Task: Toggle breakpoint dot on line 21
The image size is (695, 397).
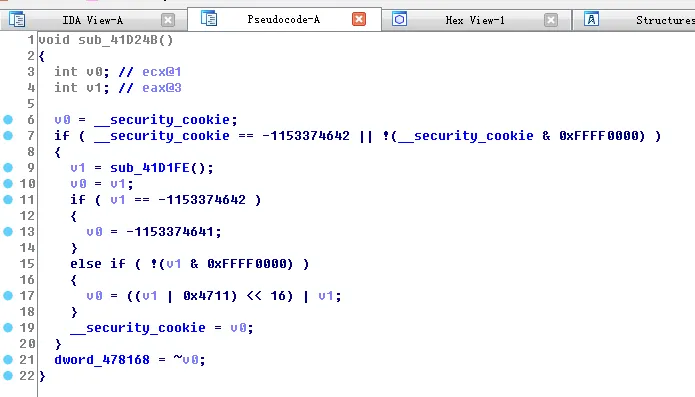Action: click(8, 359)
